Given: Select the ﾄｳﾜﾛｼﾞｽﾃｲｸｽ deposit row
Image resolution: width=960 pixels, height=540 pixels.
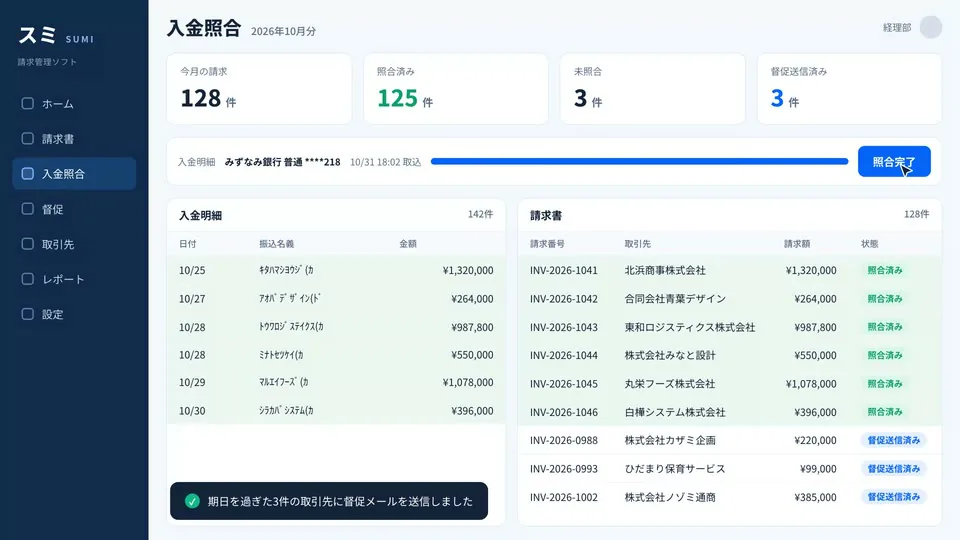Looking at the screenshot, I should 336,327.
